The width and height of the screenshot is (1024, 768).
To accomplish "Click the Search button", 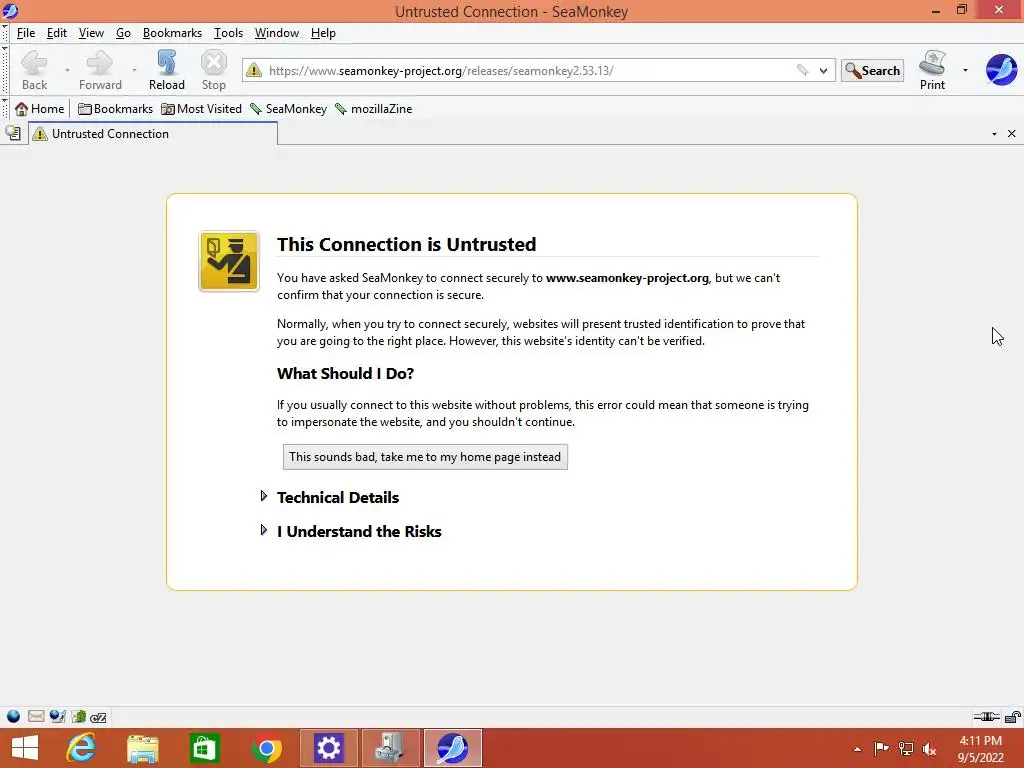I will (872, 71).
